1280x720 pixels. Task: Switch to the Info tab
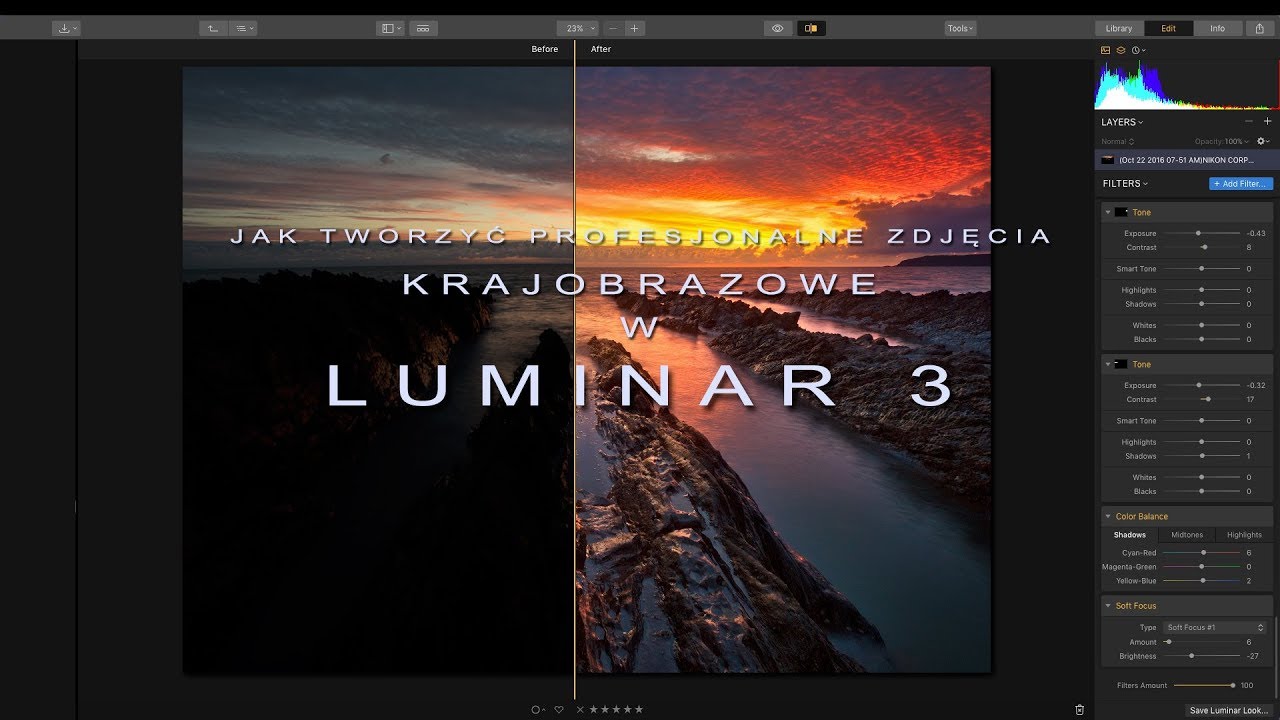click(x=1217, y=28)
